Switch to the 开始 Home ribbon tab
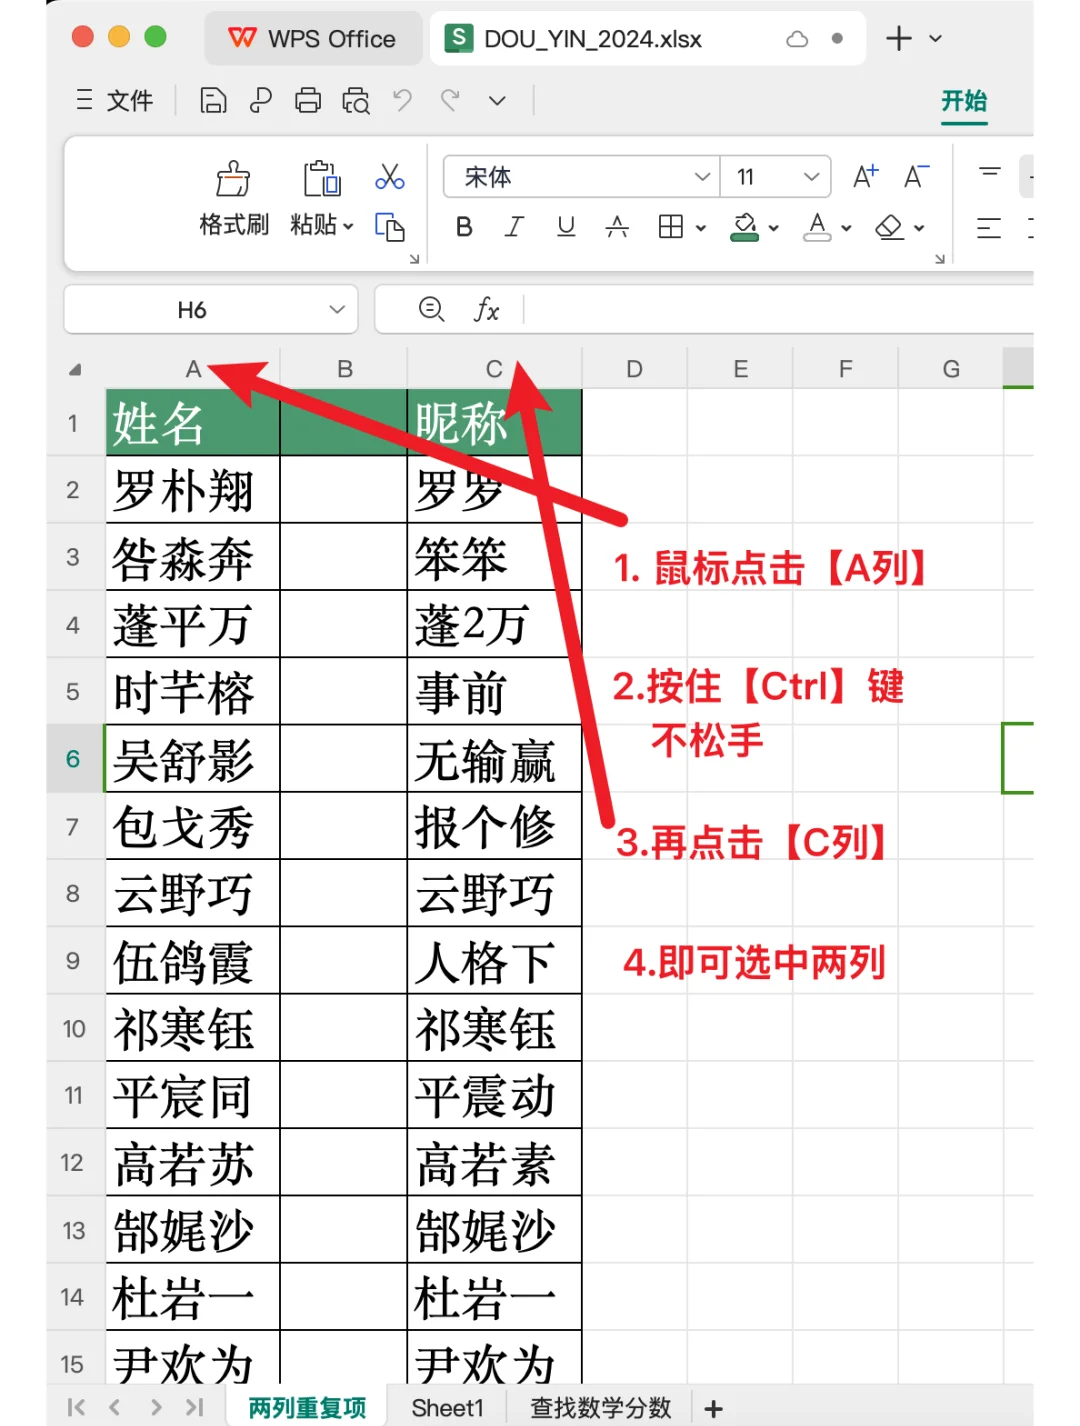The image size is (1080, 1426). pyautogui.click(x=964, y=100)
